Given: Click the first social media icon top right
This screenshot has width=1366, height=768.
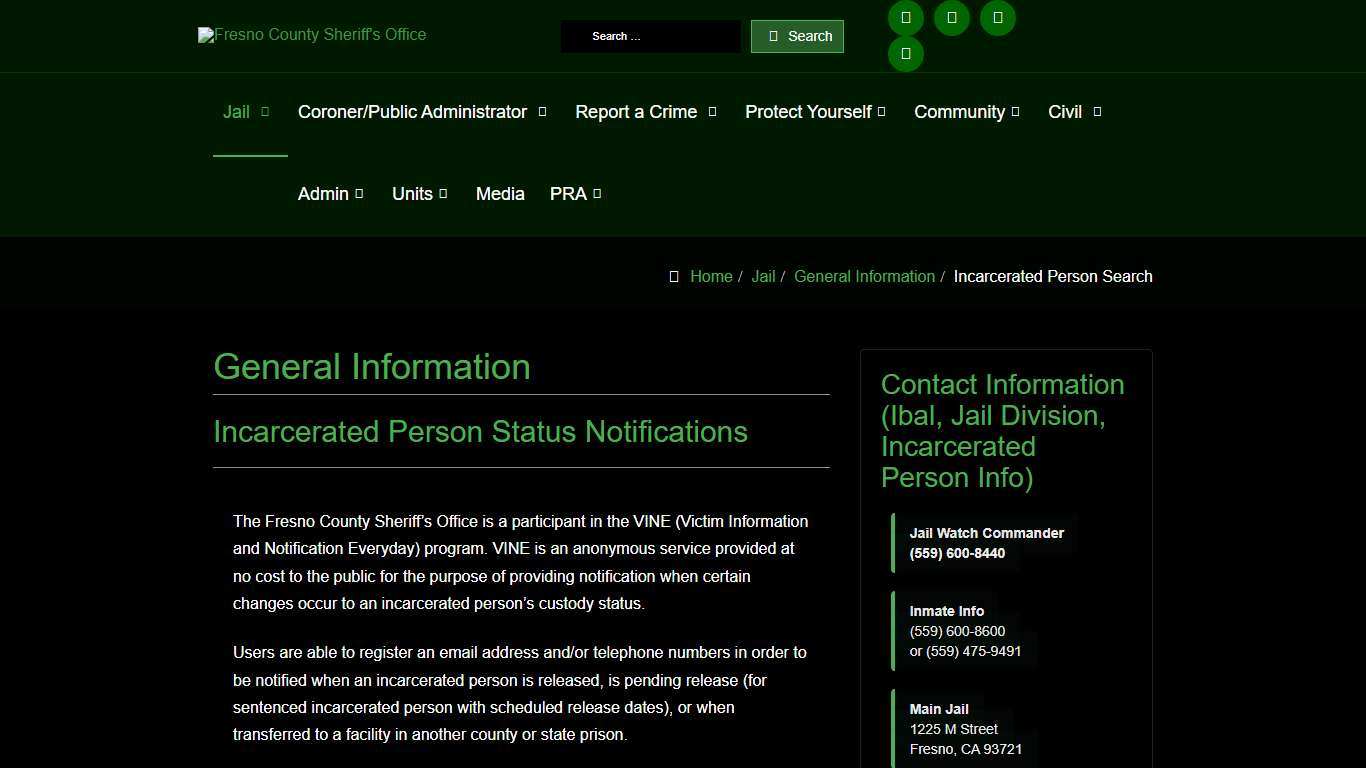Looking at the screenshot, I should pyautogui.click(x=905, y=17).
